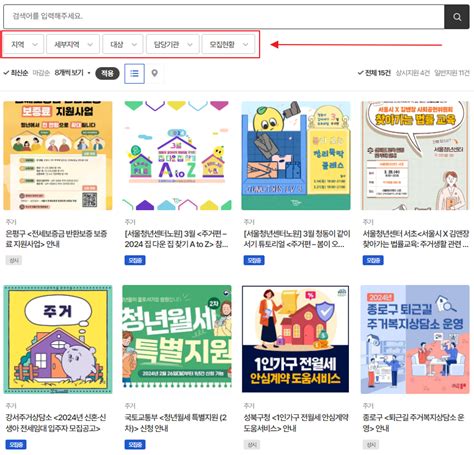Viewport: 474px width, 455px height.
Task: Click the magnifier search button
Action: tap(457, 17)
